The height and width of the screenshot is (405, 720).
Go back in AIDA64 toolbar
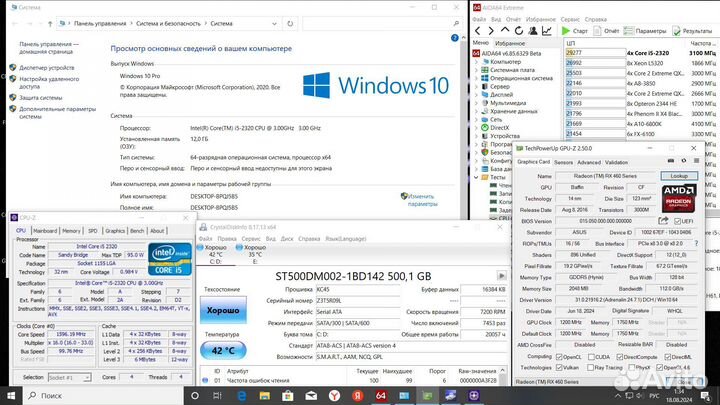pos(478,31)
